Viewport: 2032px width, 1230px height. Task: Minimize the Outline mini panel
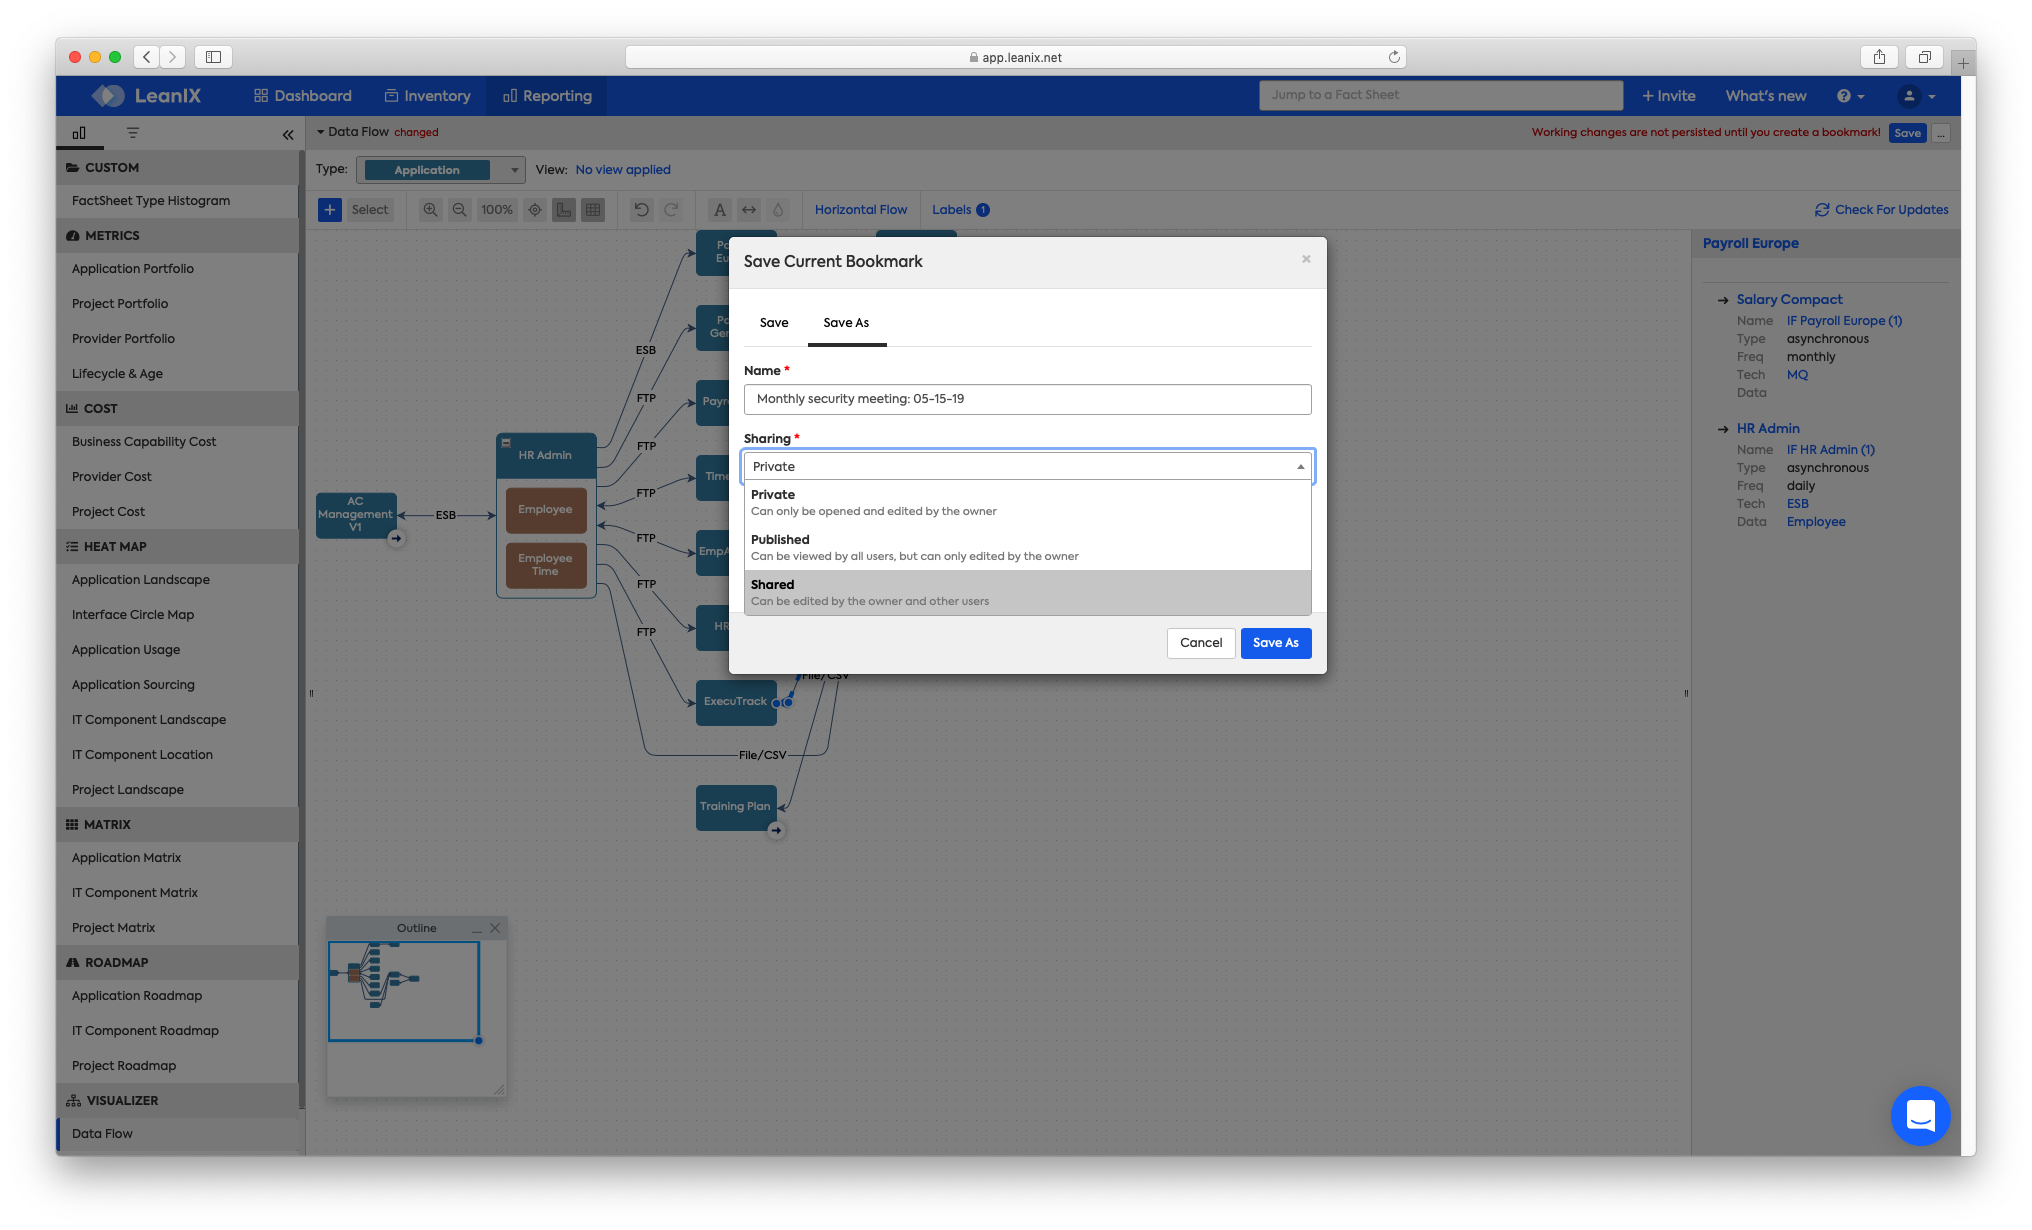(x=477, y=929)
